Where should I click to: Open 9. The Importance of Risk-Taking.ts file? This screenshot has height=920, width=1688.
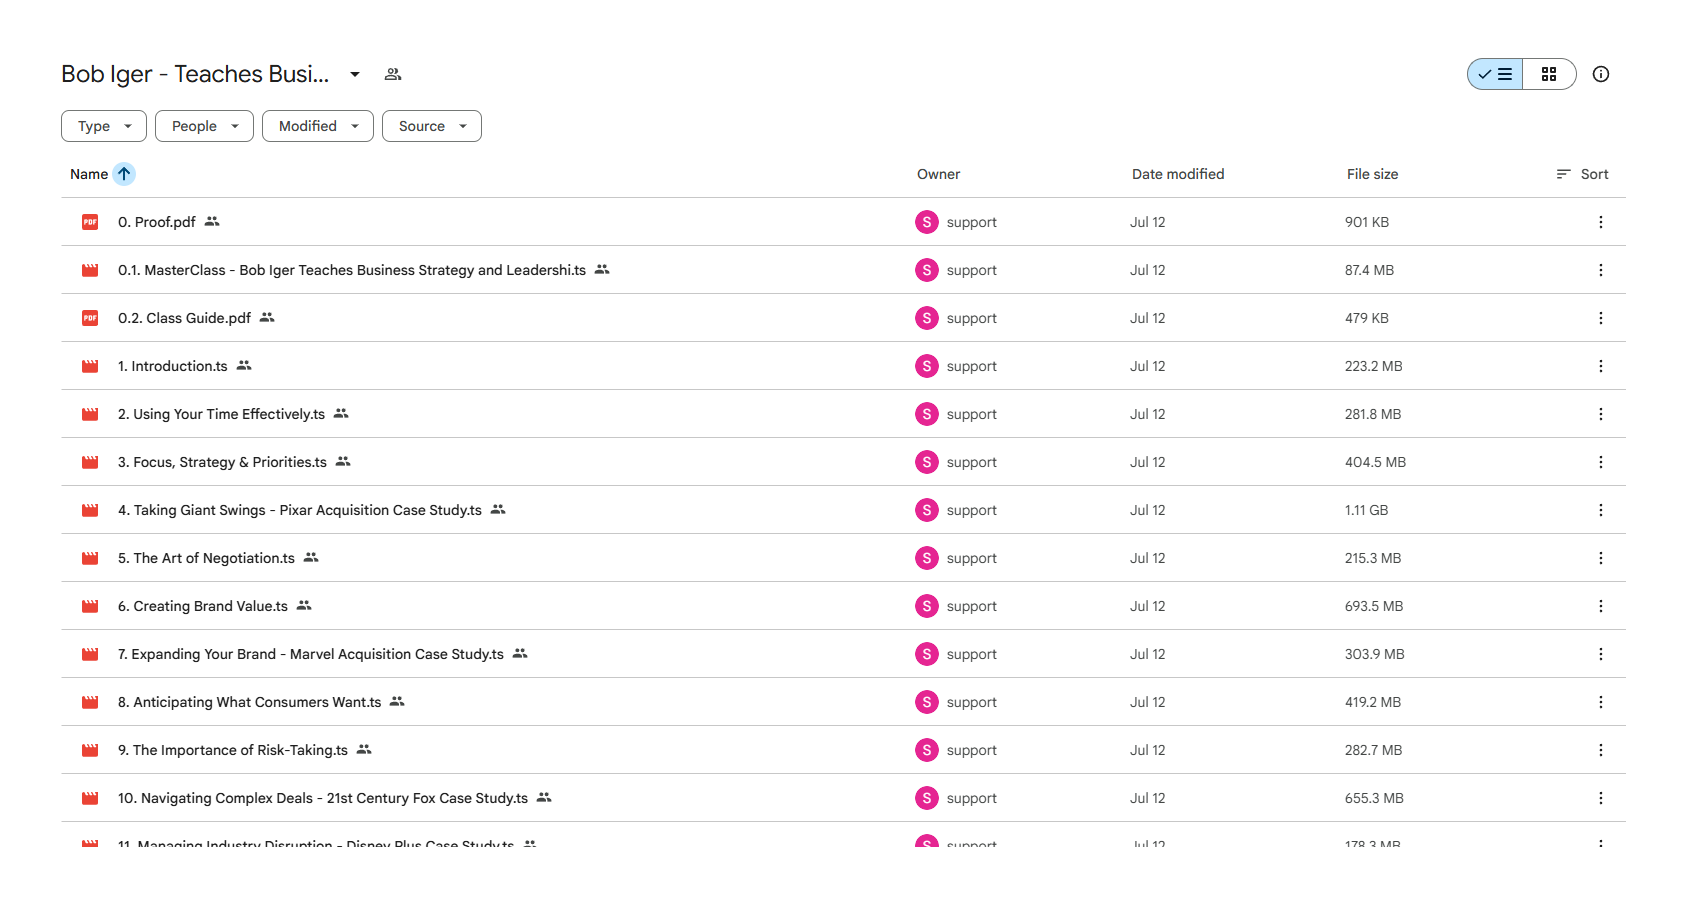coord(233,750)
